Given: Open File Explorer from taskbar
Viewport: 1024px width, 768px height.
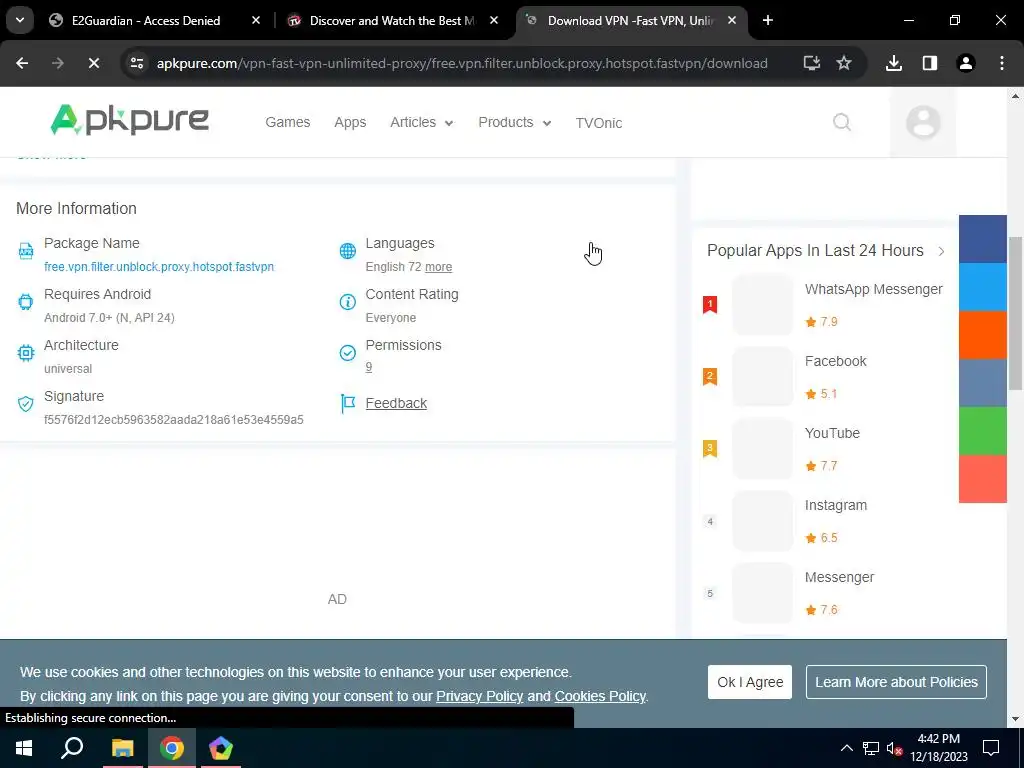Looking at the screenshot, I should (x=122, y=748).
